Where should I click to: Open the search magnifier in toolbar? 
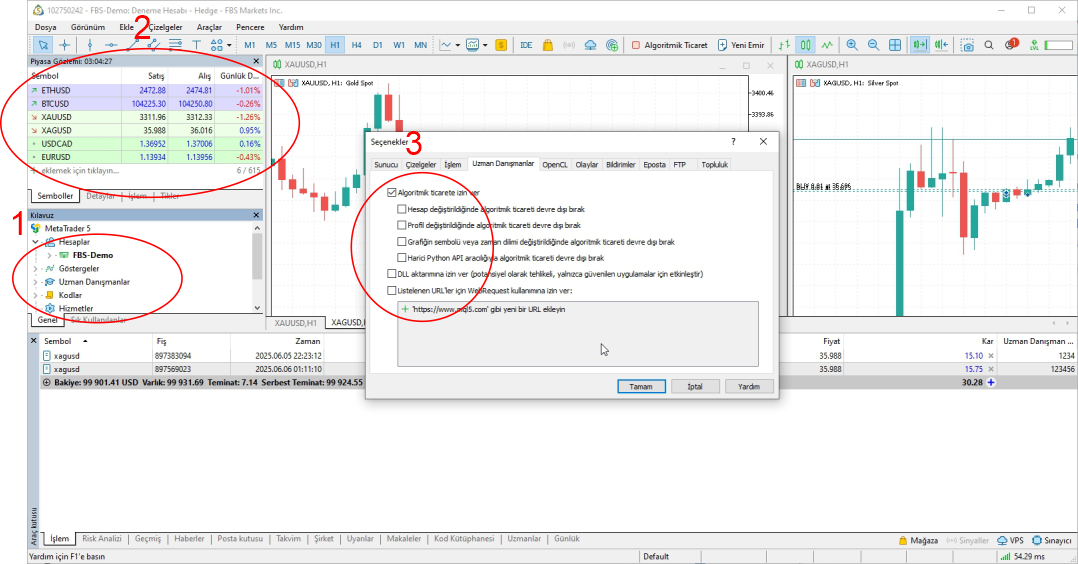[x=989, y=45]
